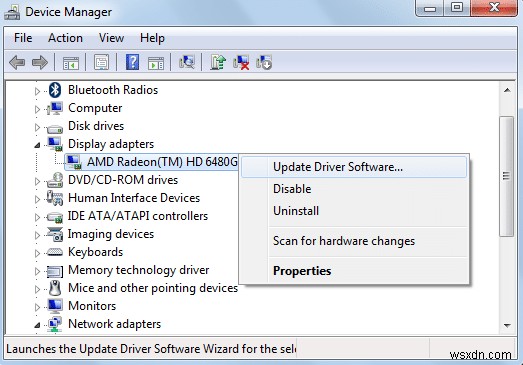
Task: Click the Computer category icon
Action: click(55, 108)
